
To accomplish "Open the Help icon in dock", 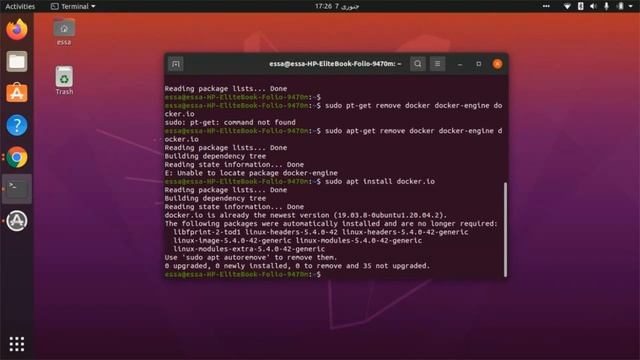I will [x=17, y=125].
